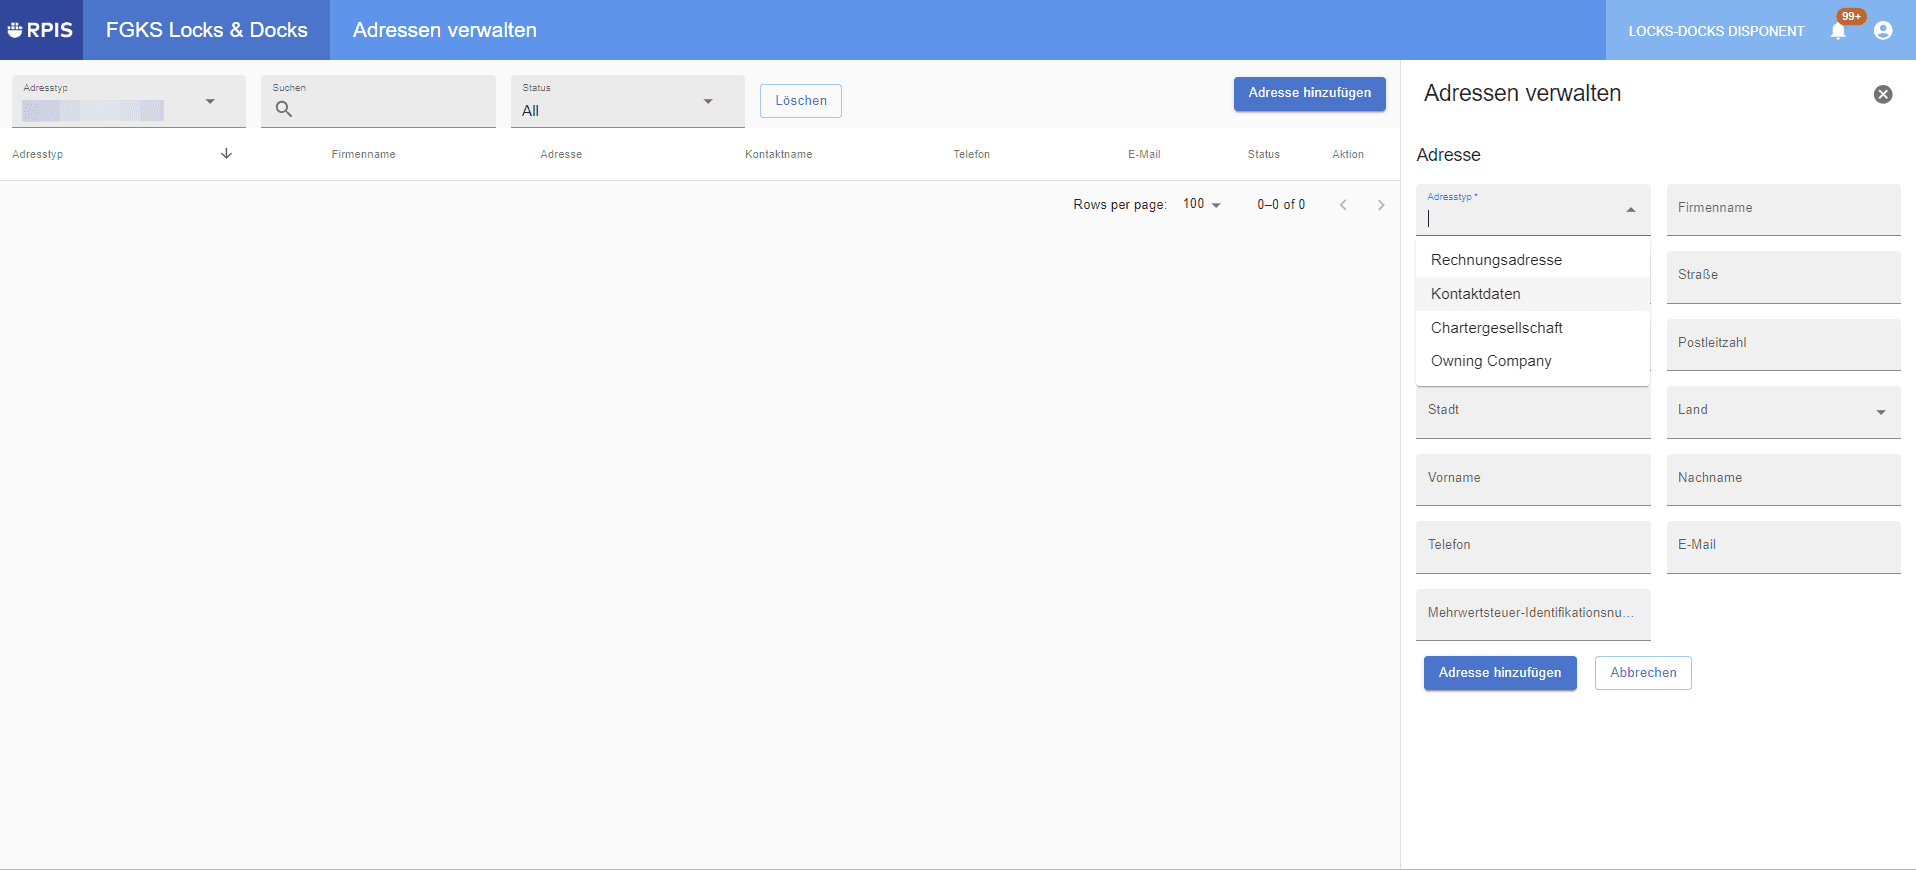The image size is (1916, 870).
Task: Focus the Stadt input field
Action: pyautogui.click(x=1533, y=412)
